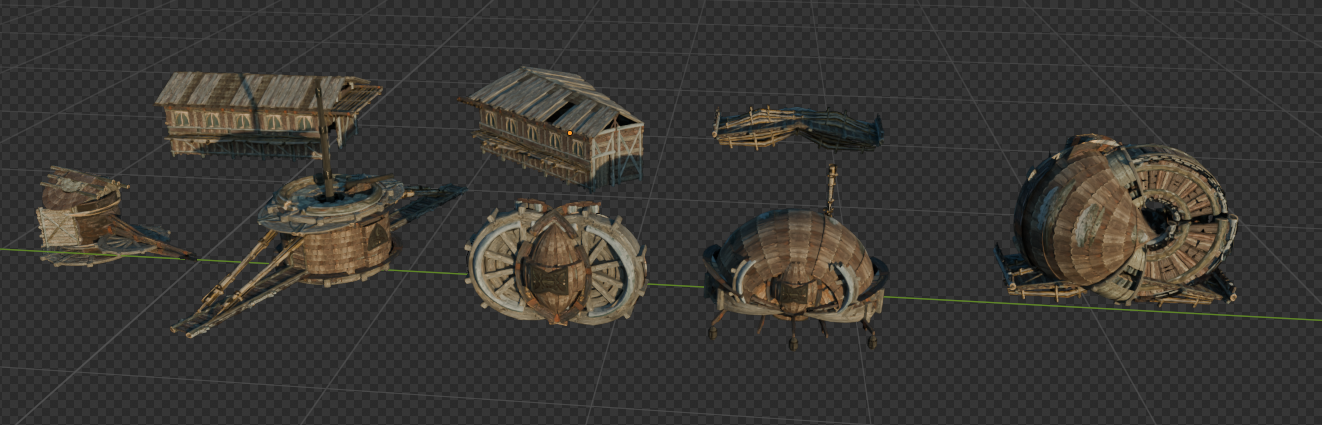The image size is (1322, 425).
Task: Click the curved wooden bridge railing model
Action: [x=796, y=130]
